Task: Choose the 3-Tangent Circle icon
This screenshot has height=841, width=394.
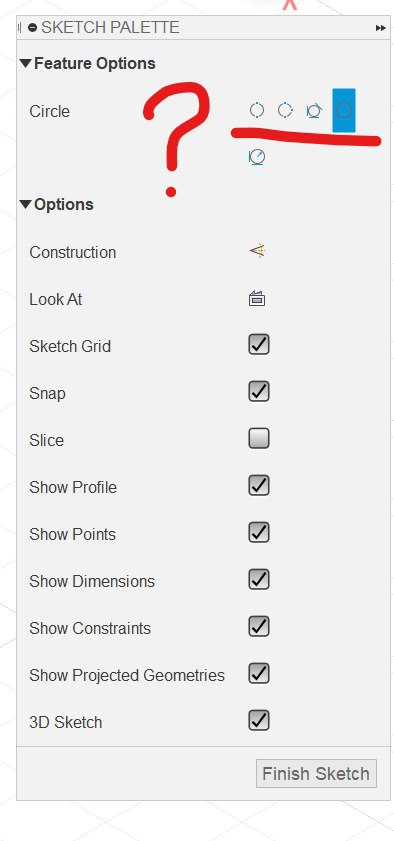Action: tap(314, 111)
